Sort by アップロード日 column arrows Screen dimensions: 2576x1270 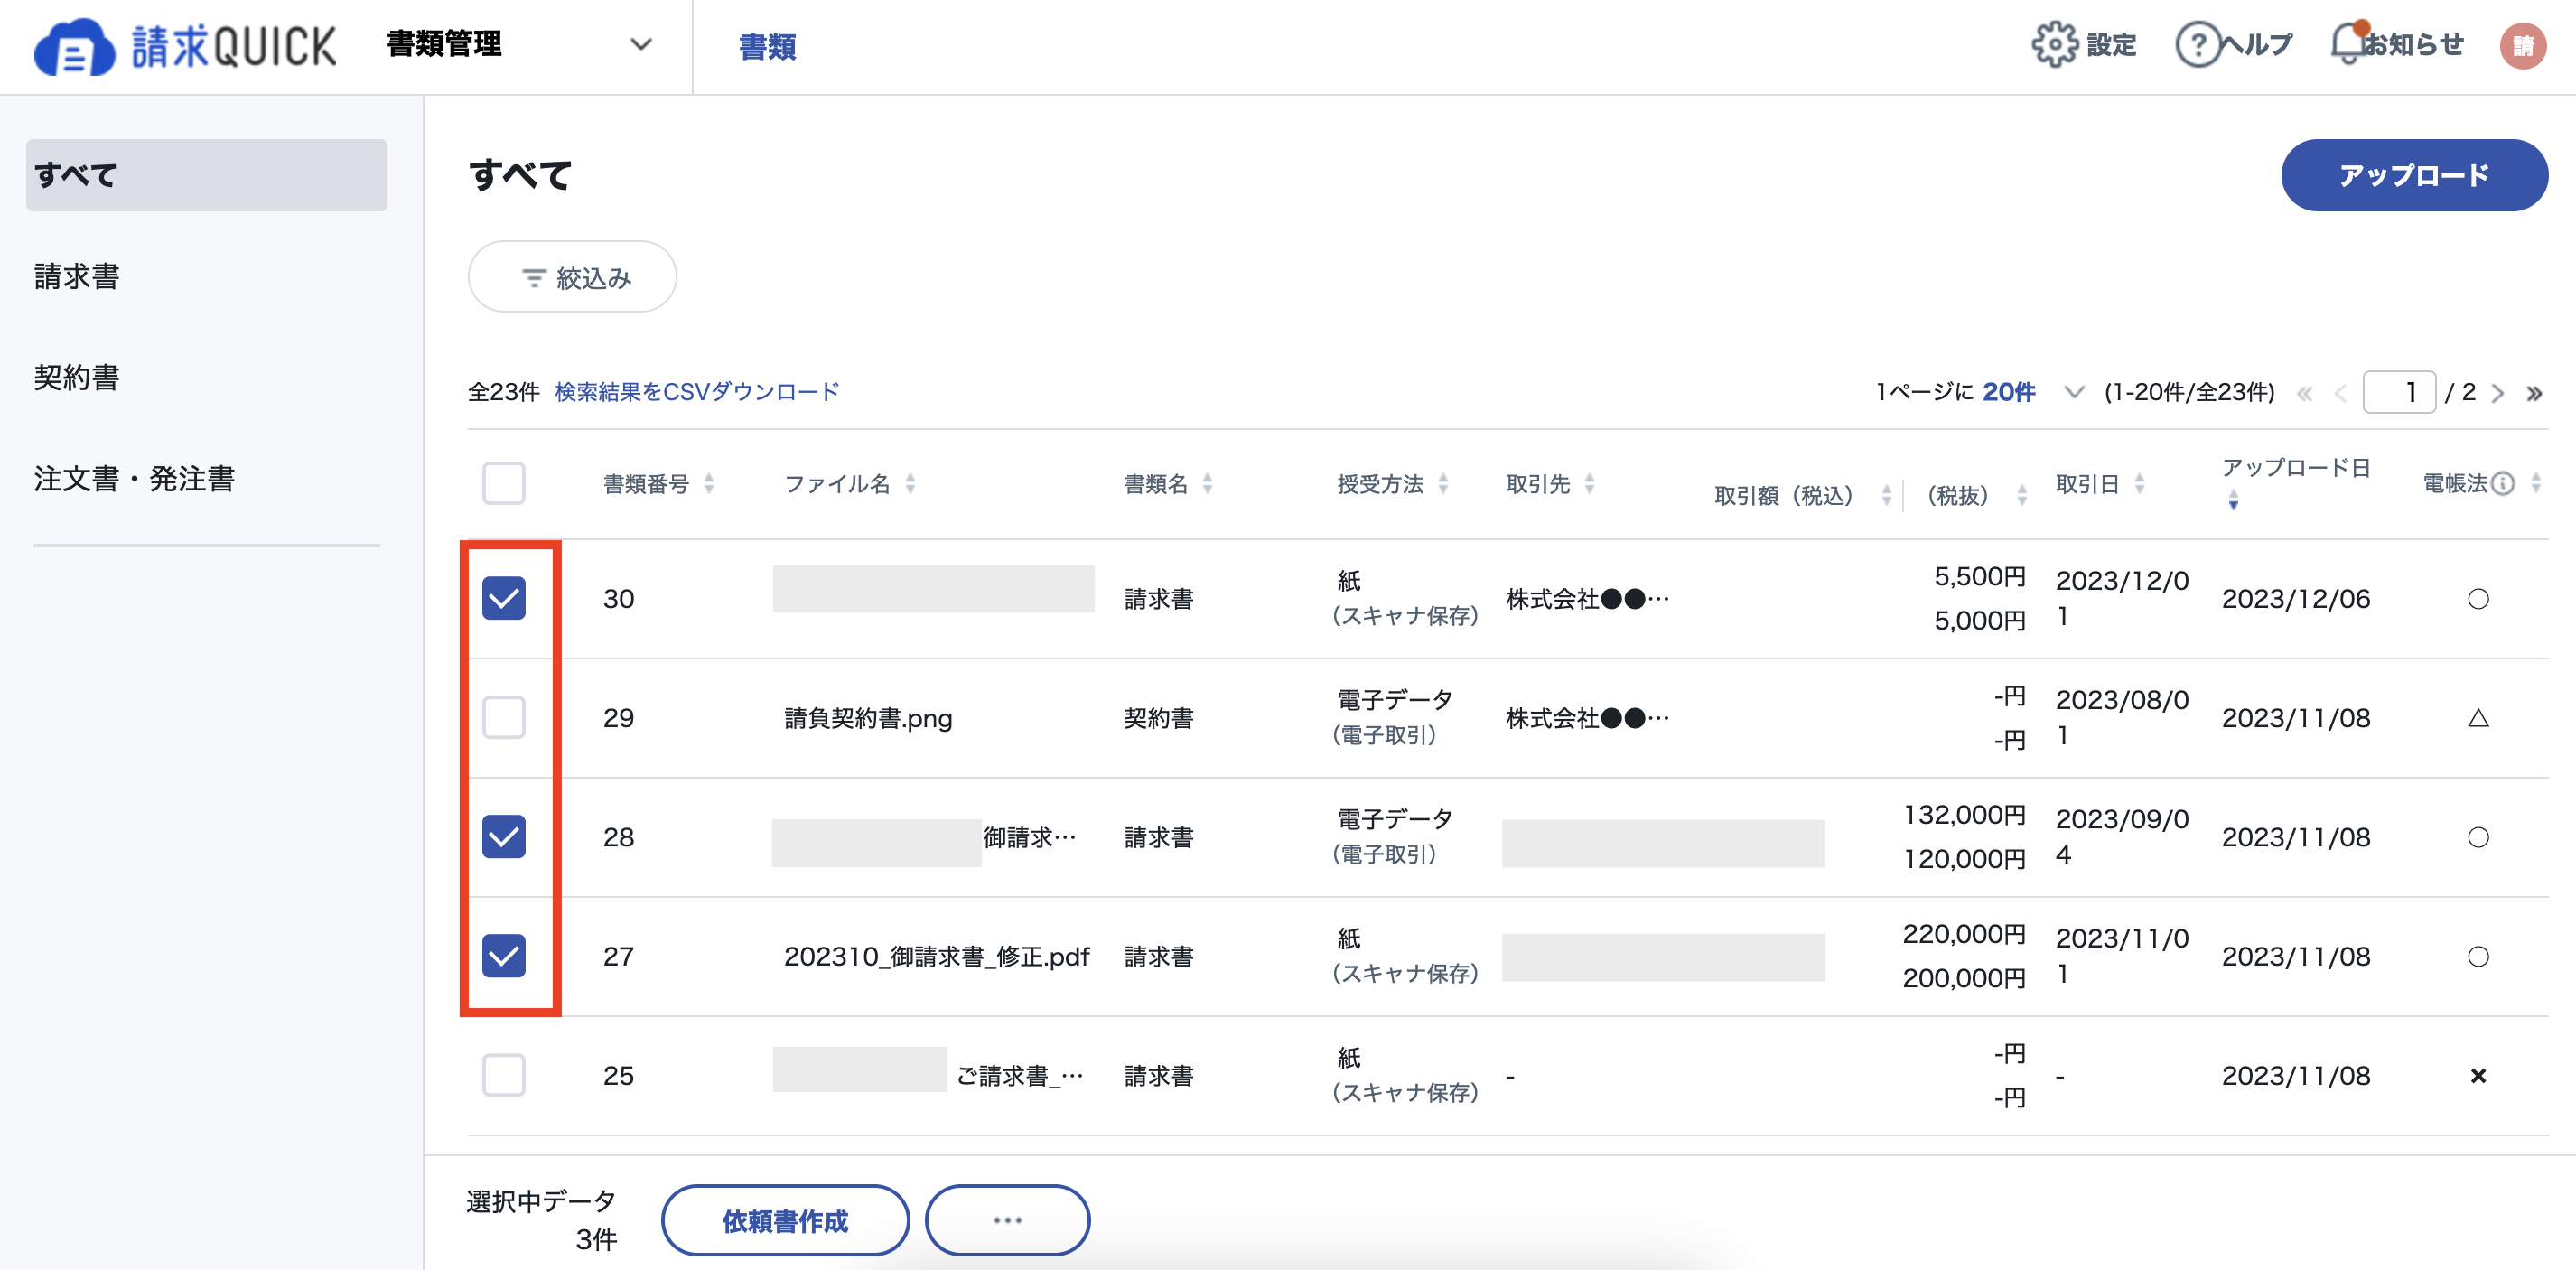click(x=2233, y=500)
